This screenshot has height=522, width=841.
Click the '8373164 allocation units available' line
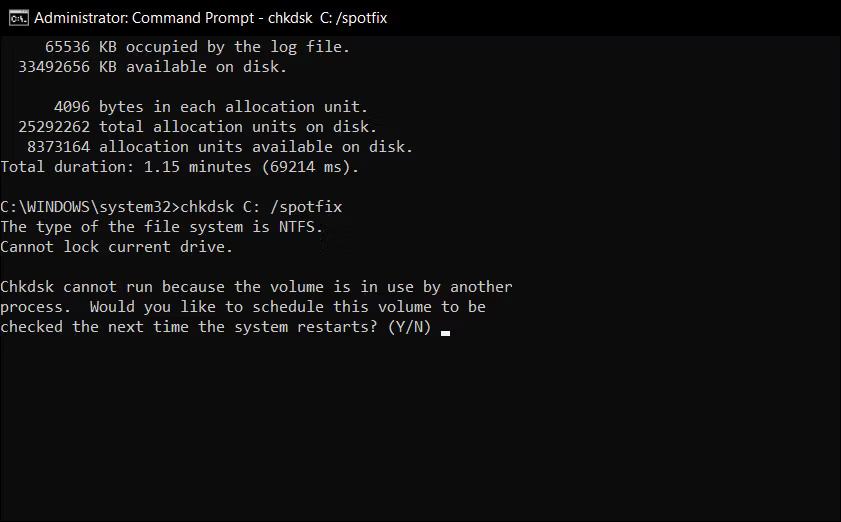220,146
